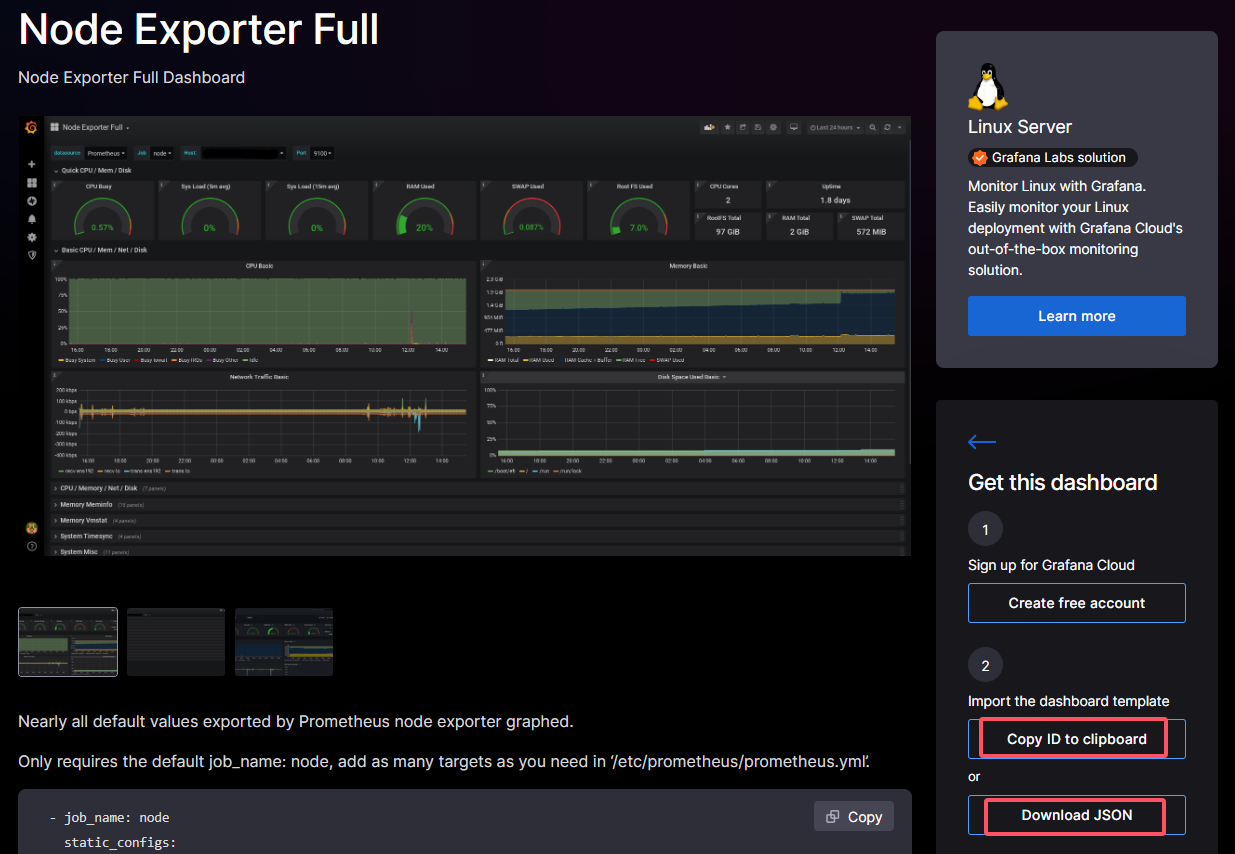This screenshot has width=1235, height=854.
Task: Open the Last 24 hours time picker
Action: (x=835, y=128)
